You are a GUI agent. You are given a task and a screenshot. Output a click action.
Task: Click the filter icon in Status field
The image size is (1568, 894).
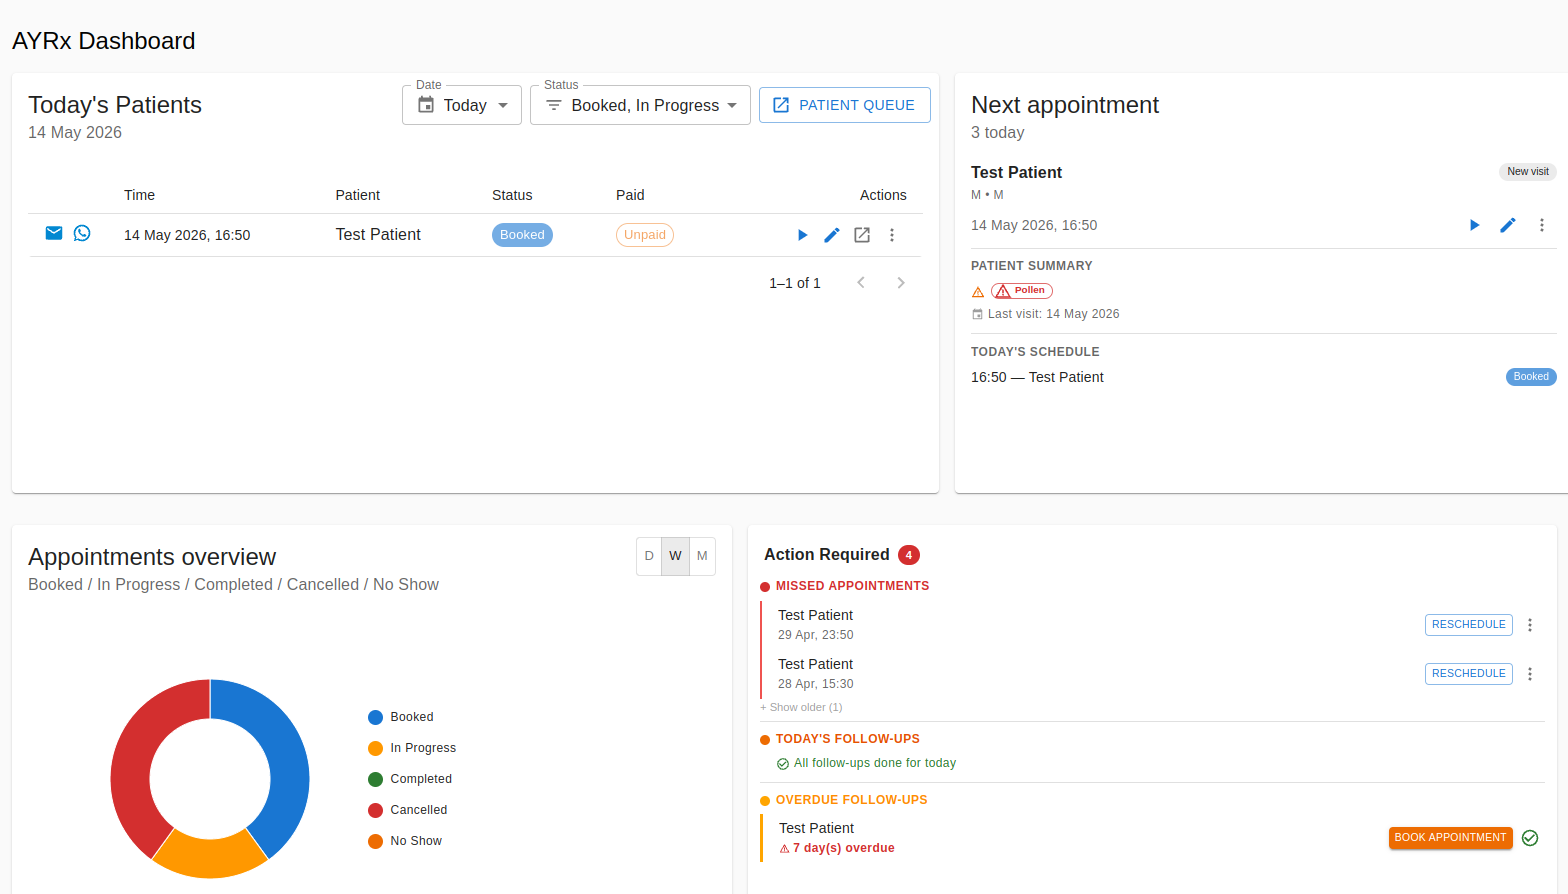pos(554,105)
